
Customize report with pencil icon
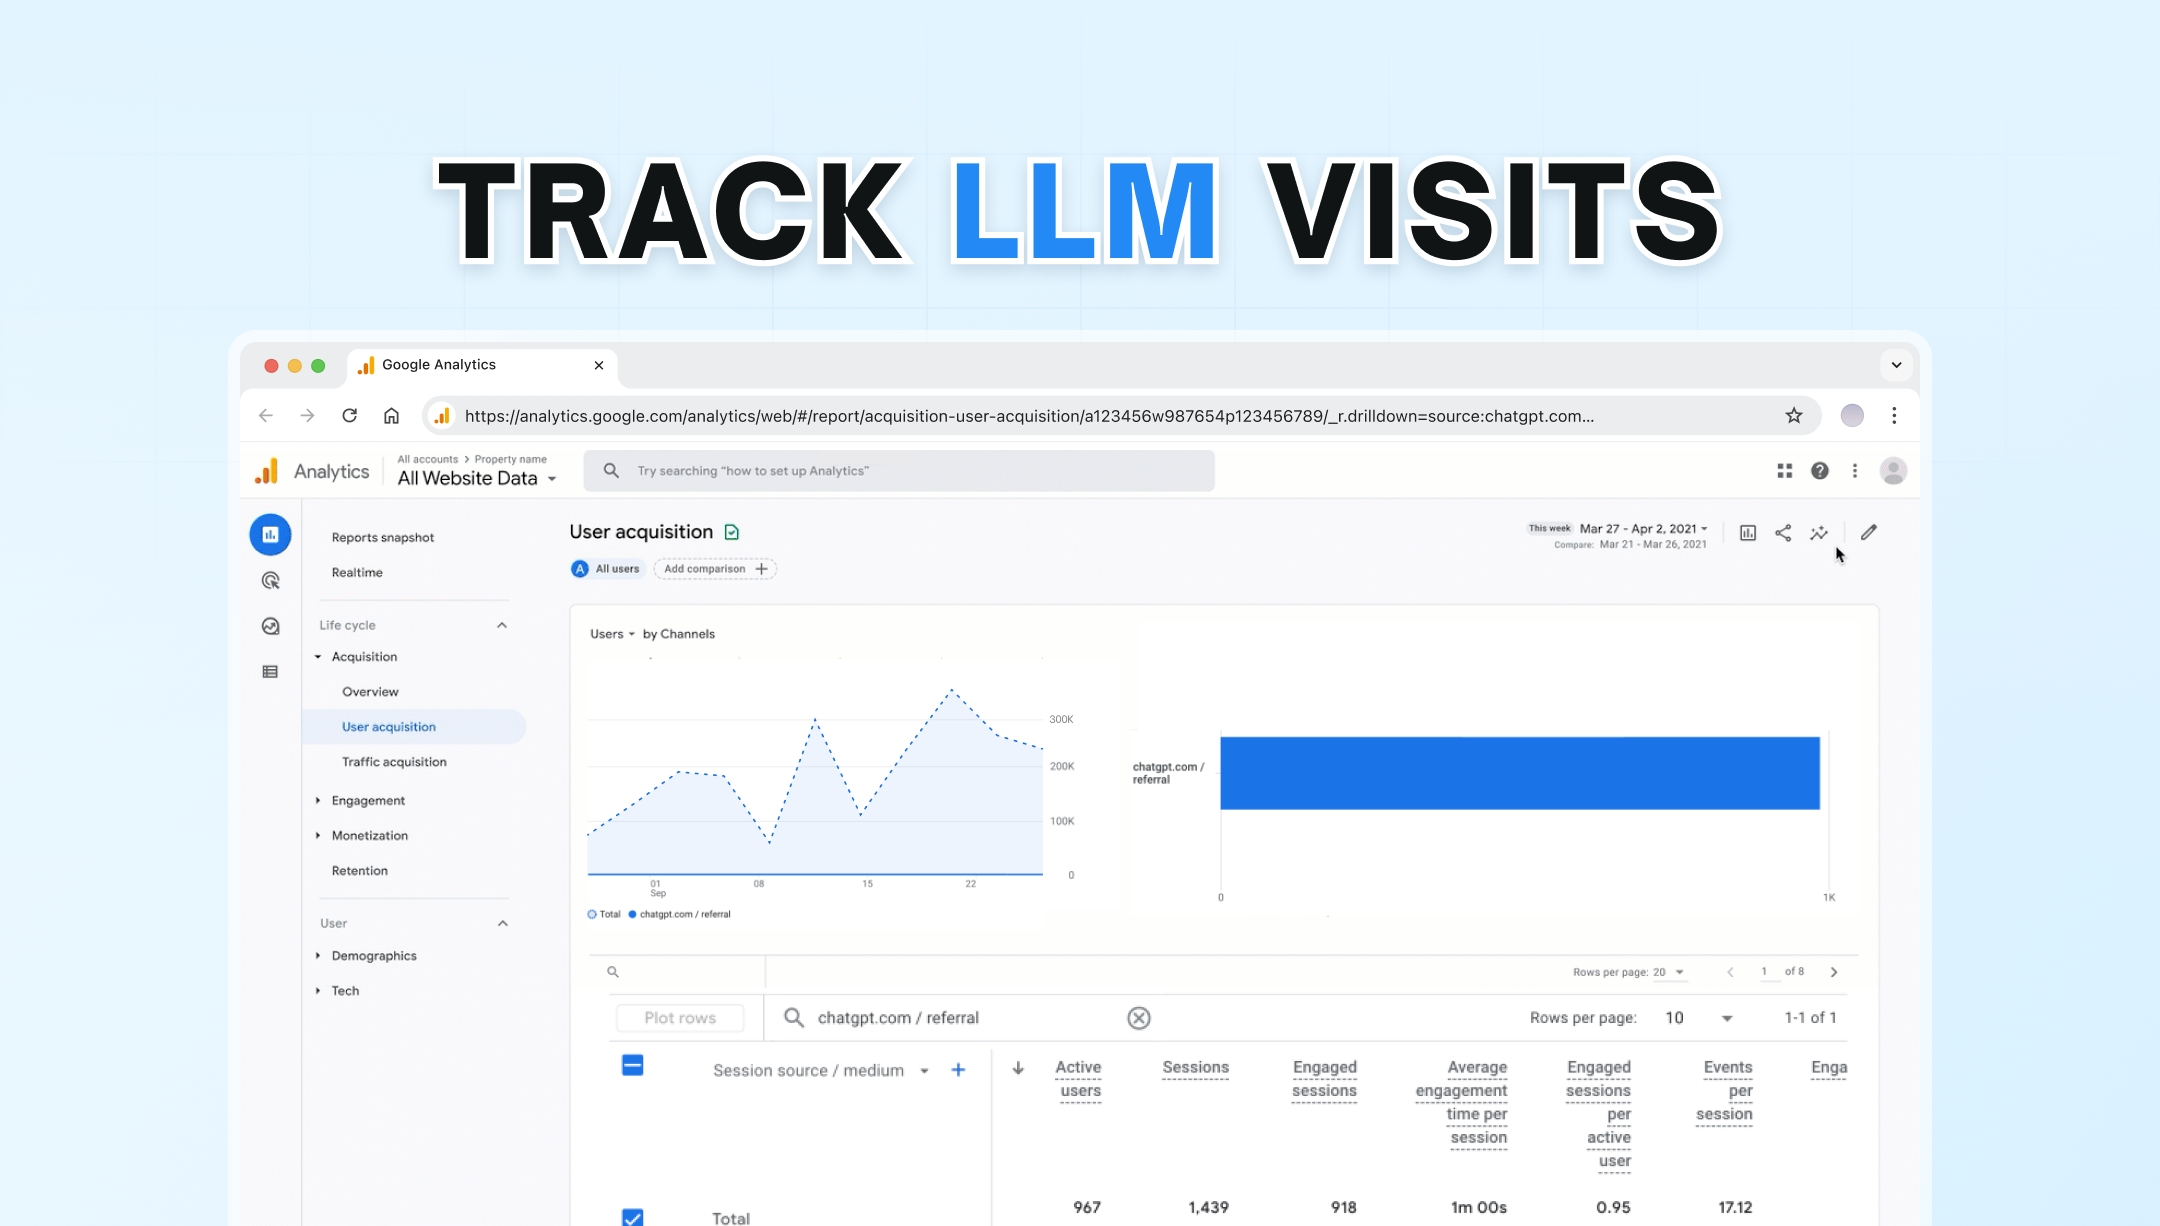1869,532
